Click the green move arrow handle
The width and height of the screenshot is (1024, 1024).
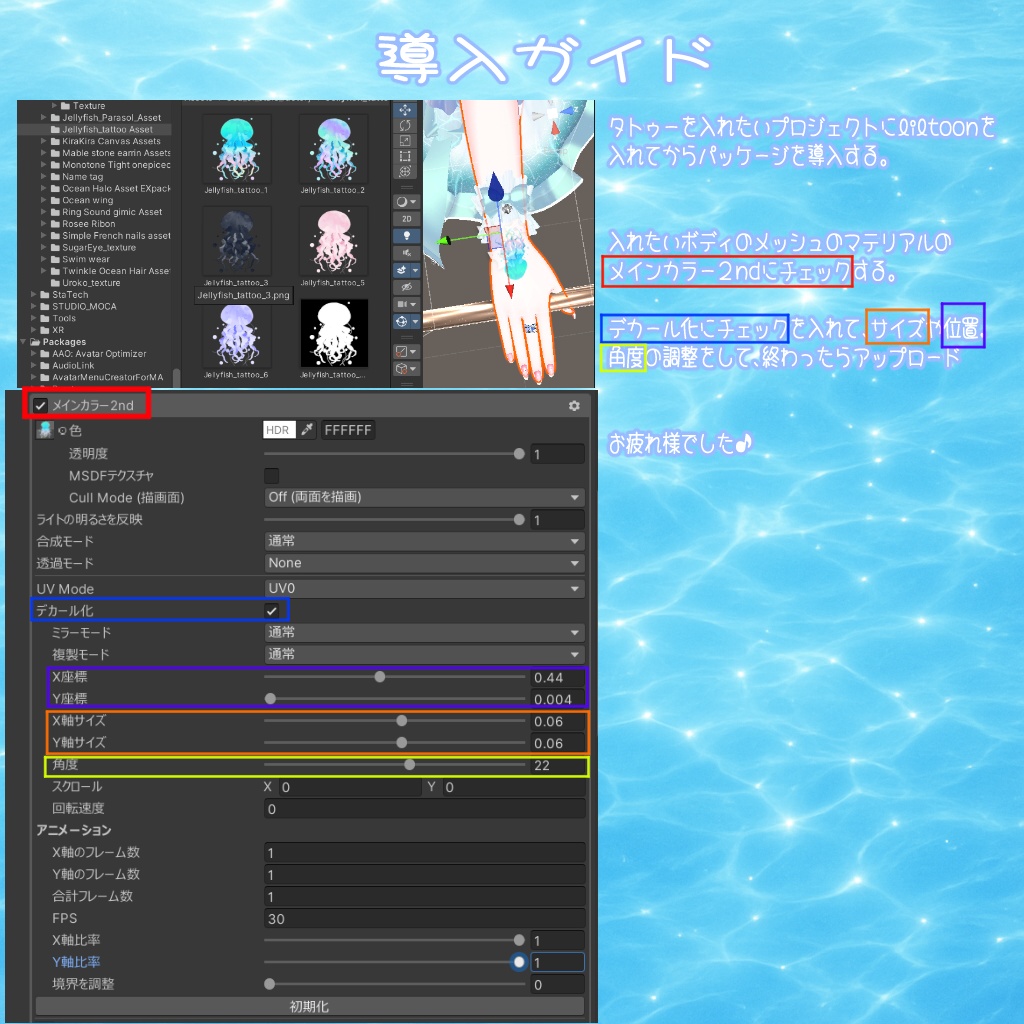point(445,240)
